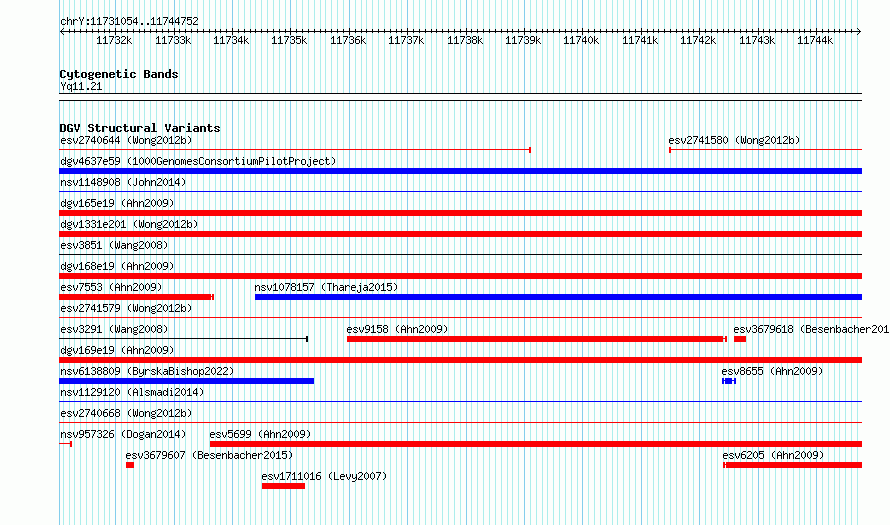890x525 pixels.
Task: Click the Cytogenetic Bands track title
Action: (119, 74)
